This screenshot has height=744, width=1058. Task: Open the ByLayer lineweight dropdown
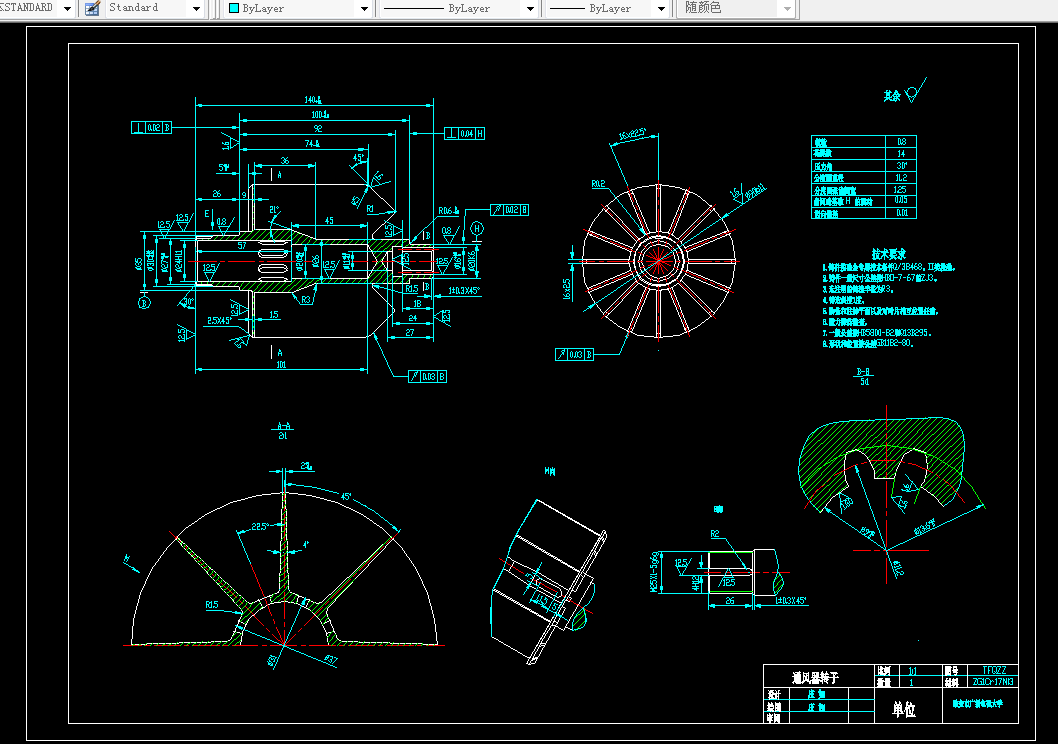(x=660, y=8)
